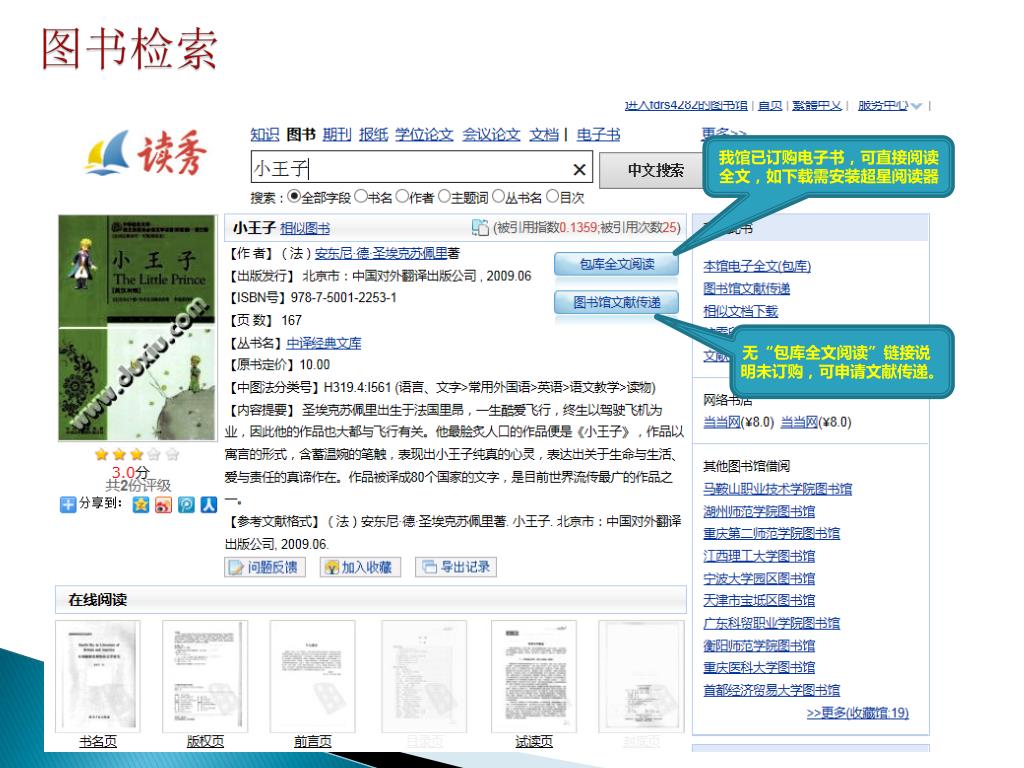Click the first rating star

coord(101,454)
